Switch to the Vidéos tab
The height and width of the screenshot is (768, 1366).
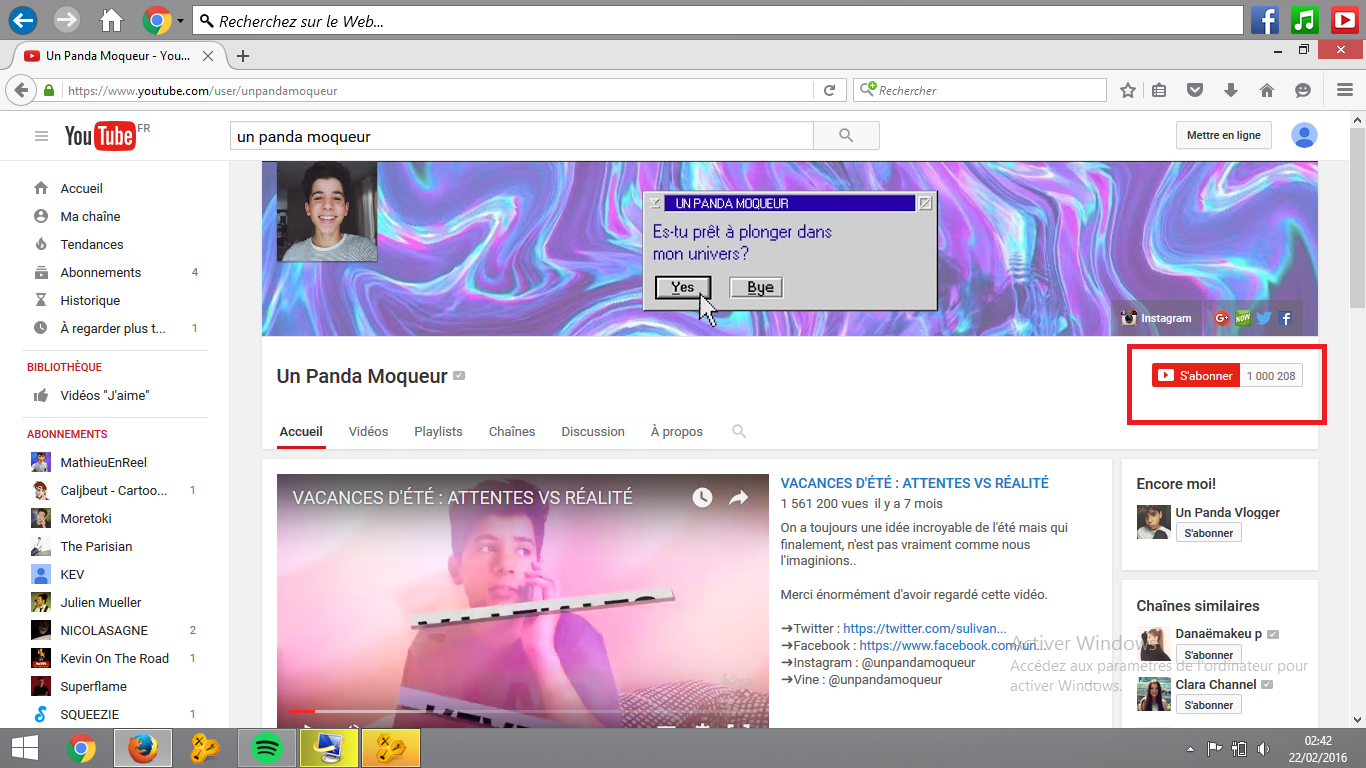(368, 431)
